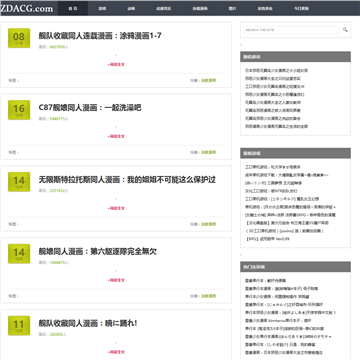Click the view count 2251652人

59,191
